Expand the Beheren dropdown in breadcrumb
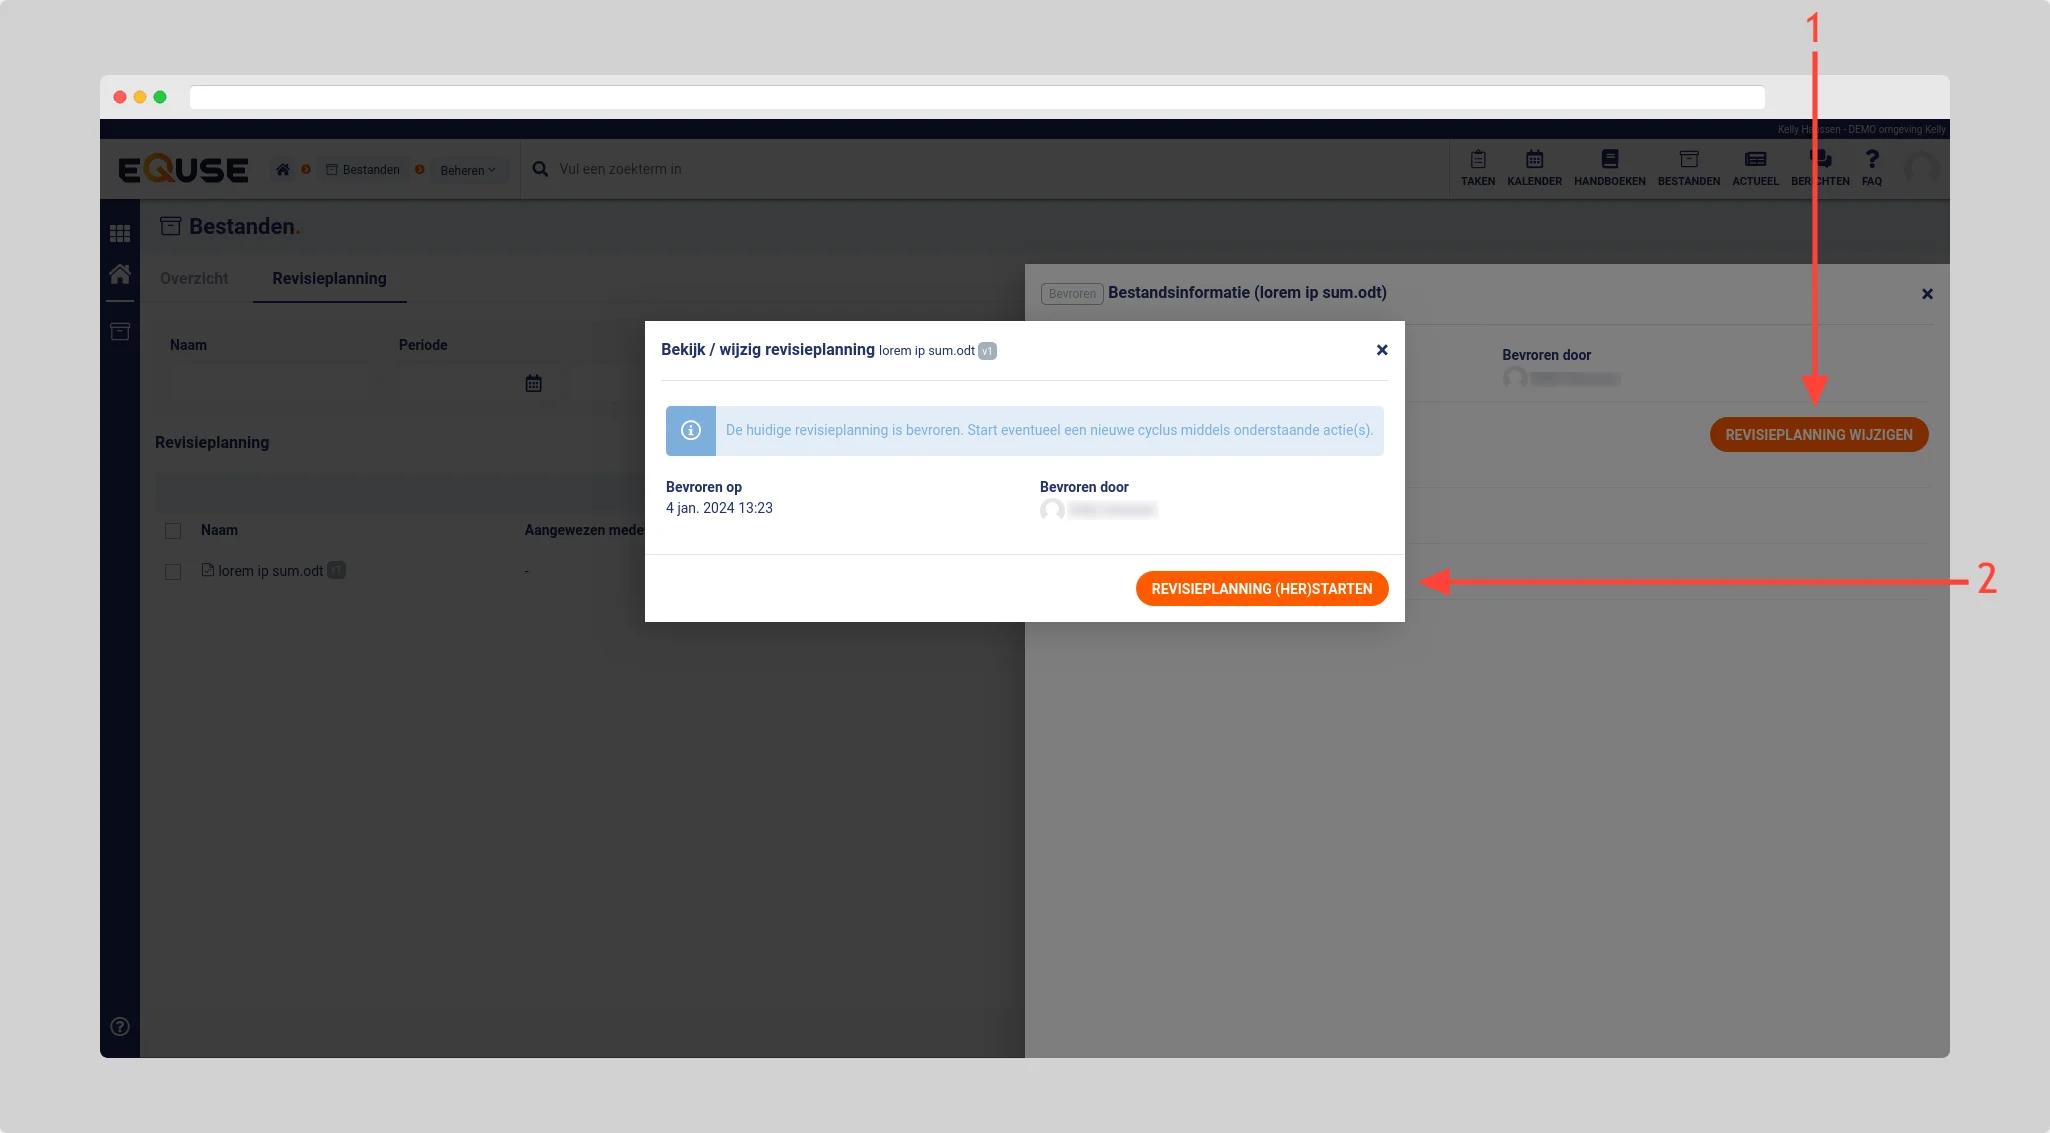The width and height of the screenshot is (2050, 1133). coord(467,170)
